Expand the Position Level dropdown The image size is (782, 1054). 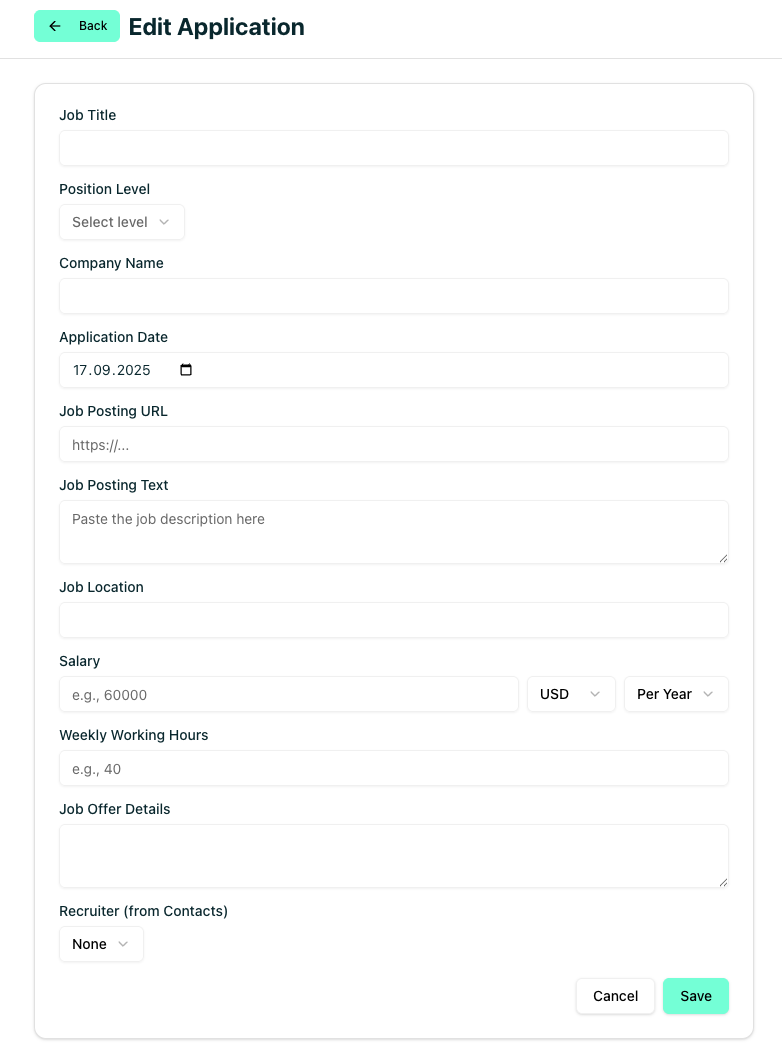point(121,222)
